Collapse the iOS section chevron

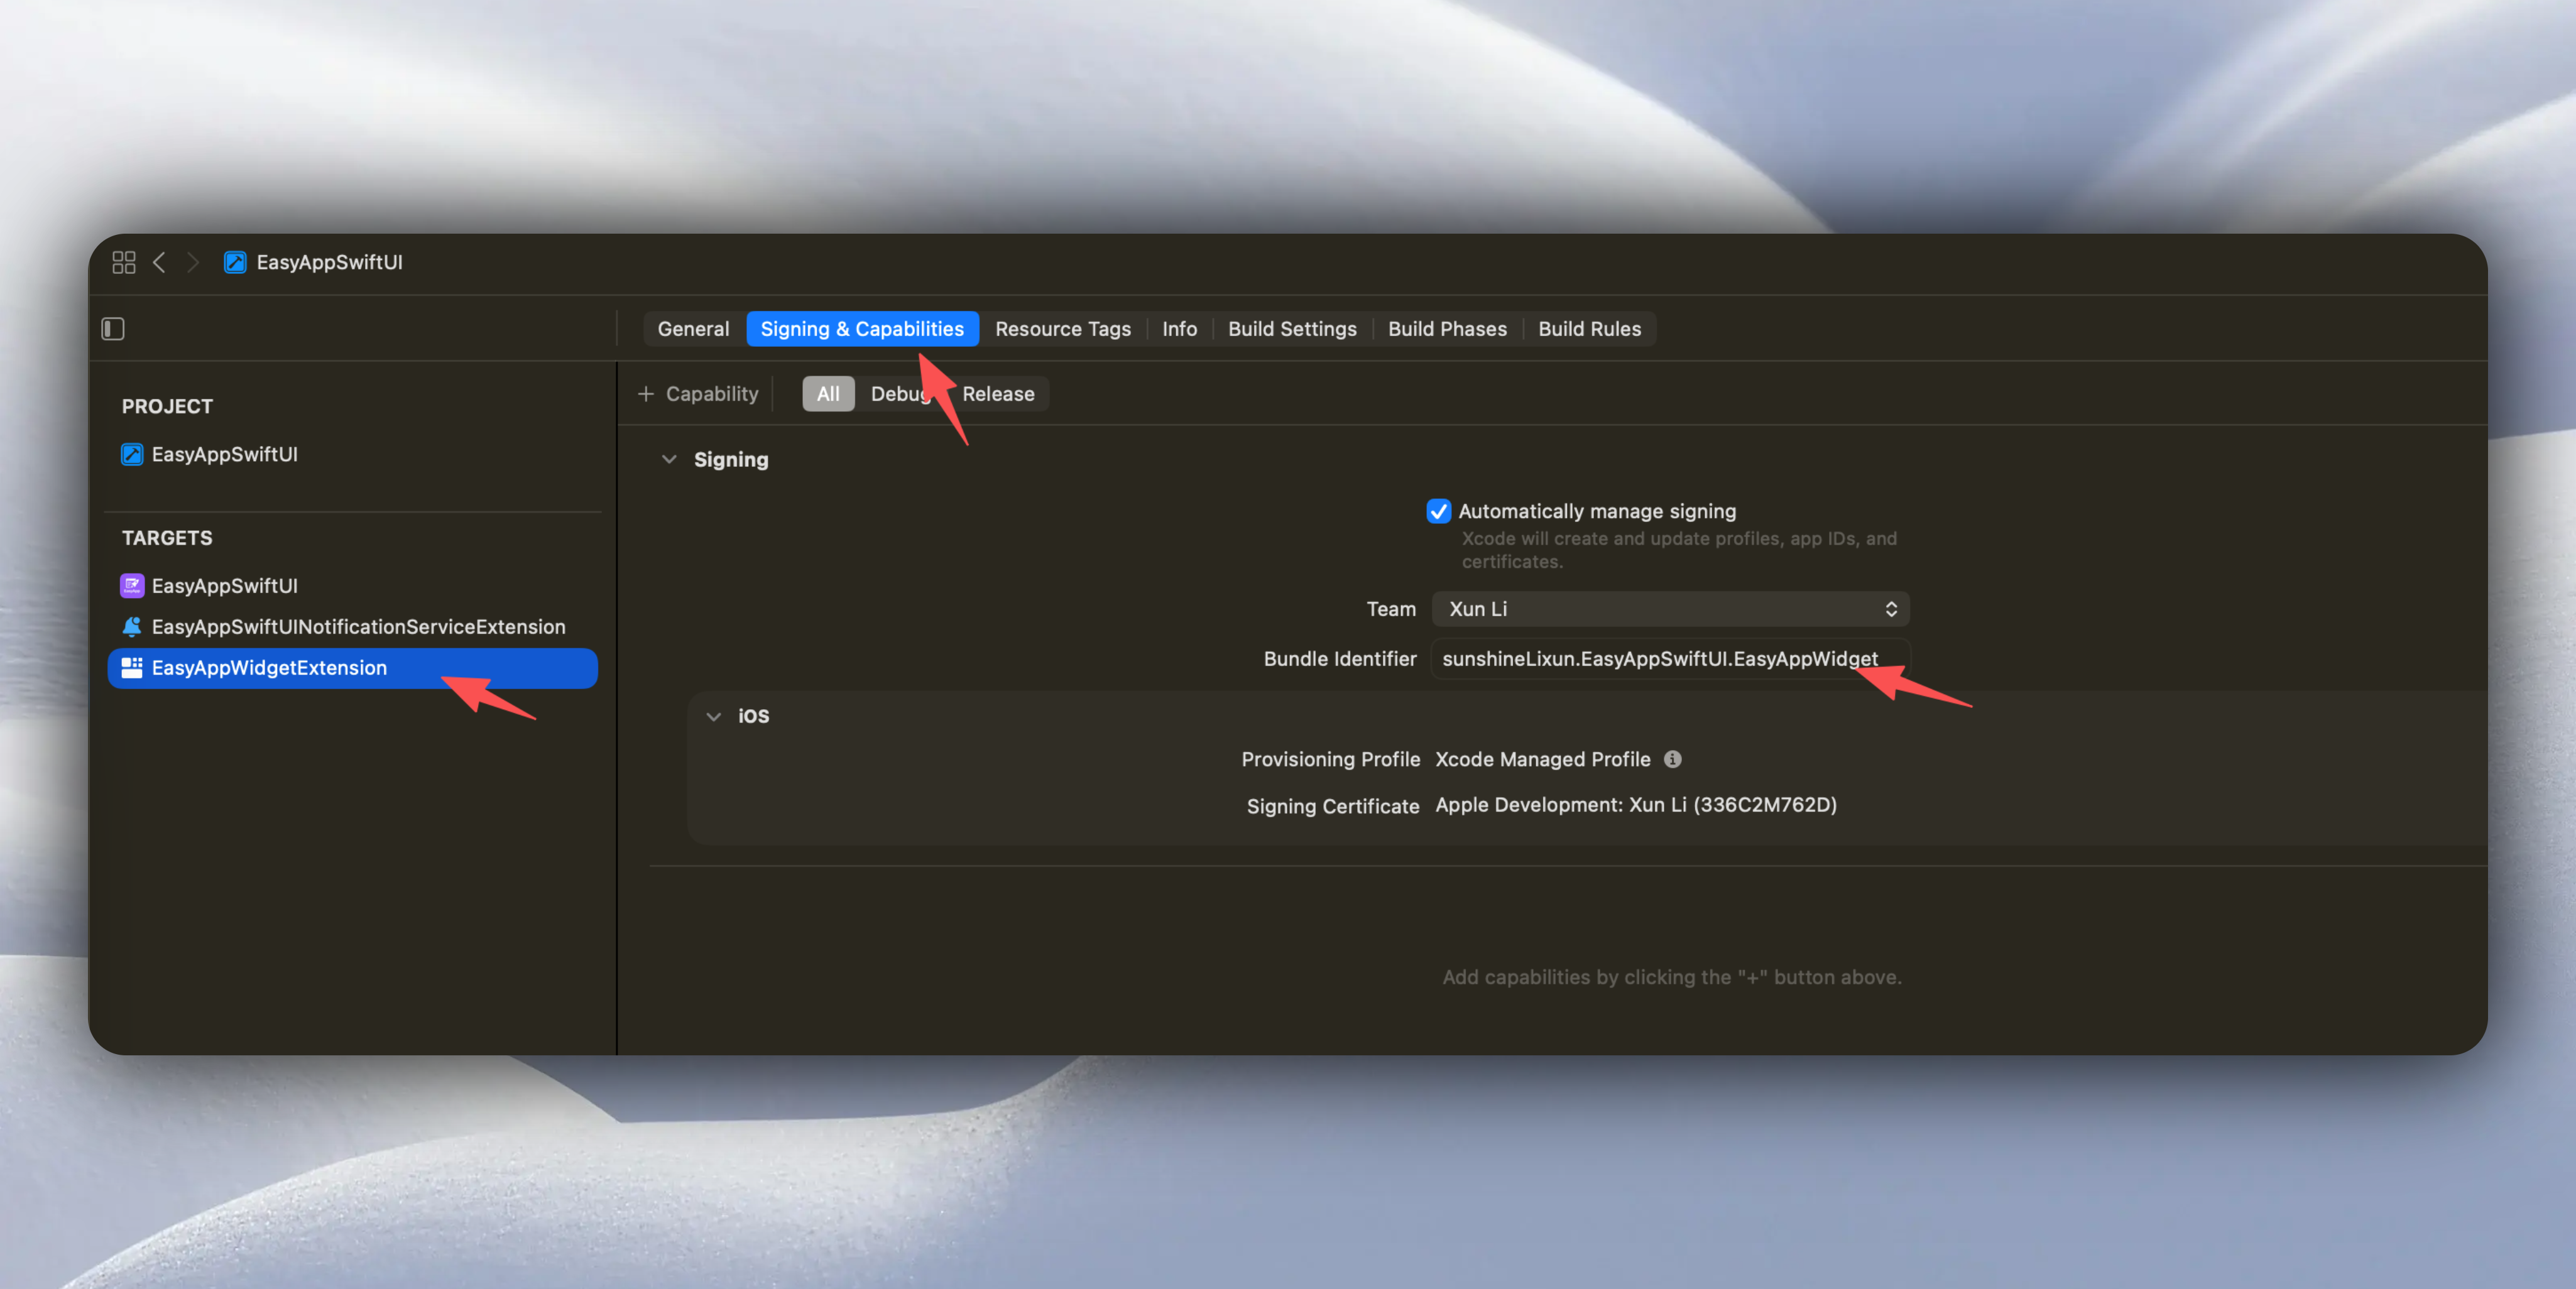[x=713, y=716]
